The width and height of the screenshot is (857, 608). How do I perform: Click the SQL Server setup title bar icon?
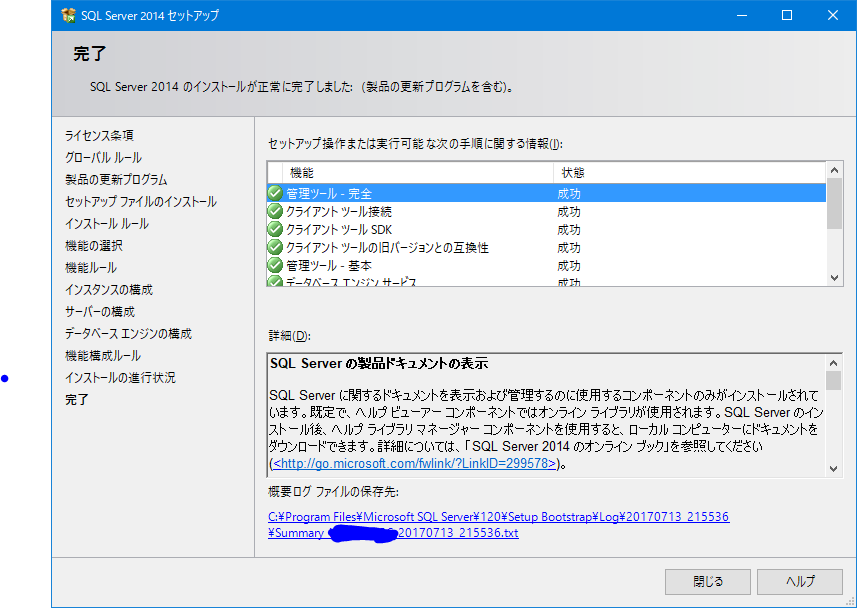click(69, 15)
